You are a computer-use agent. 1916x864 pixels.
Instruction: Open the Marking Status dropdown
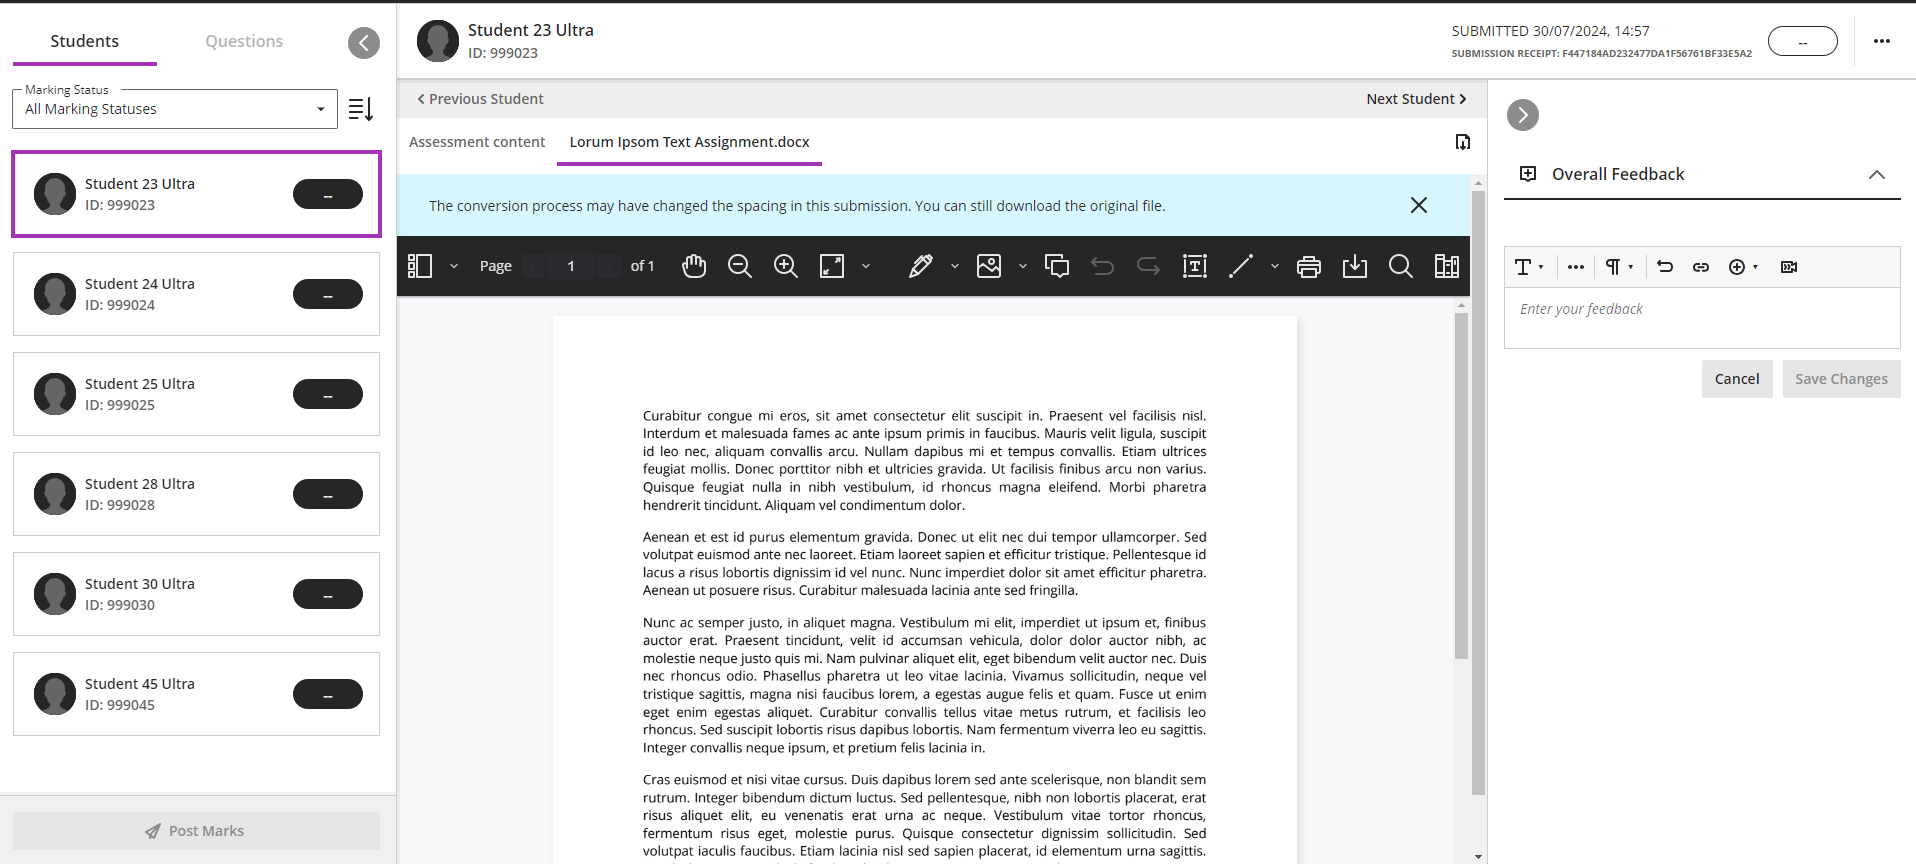[x=175, y=109]
